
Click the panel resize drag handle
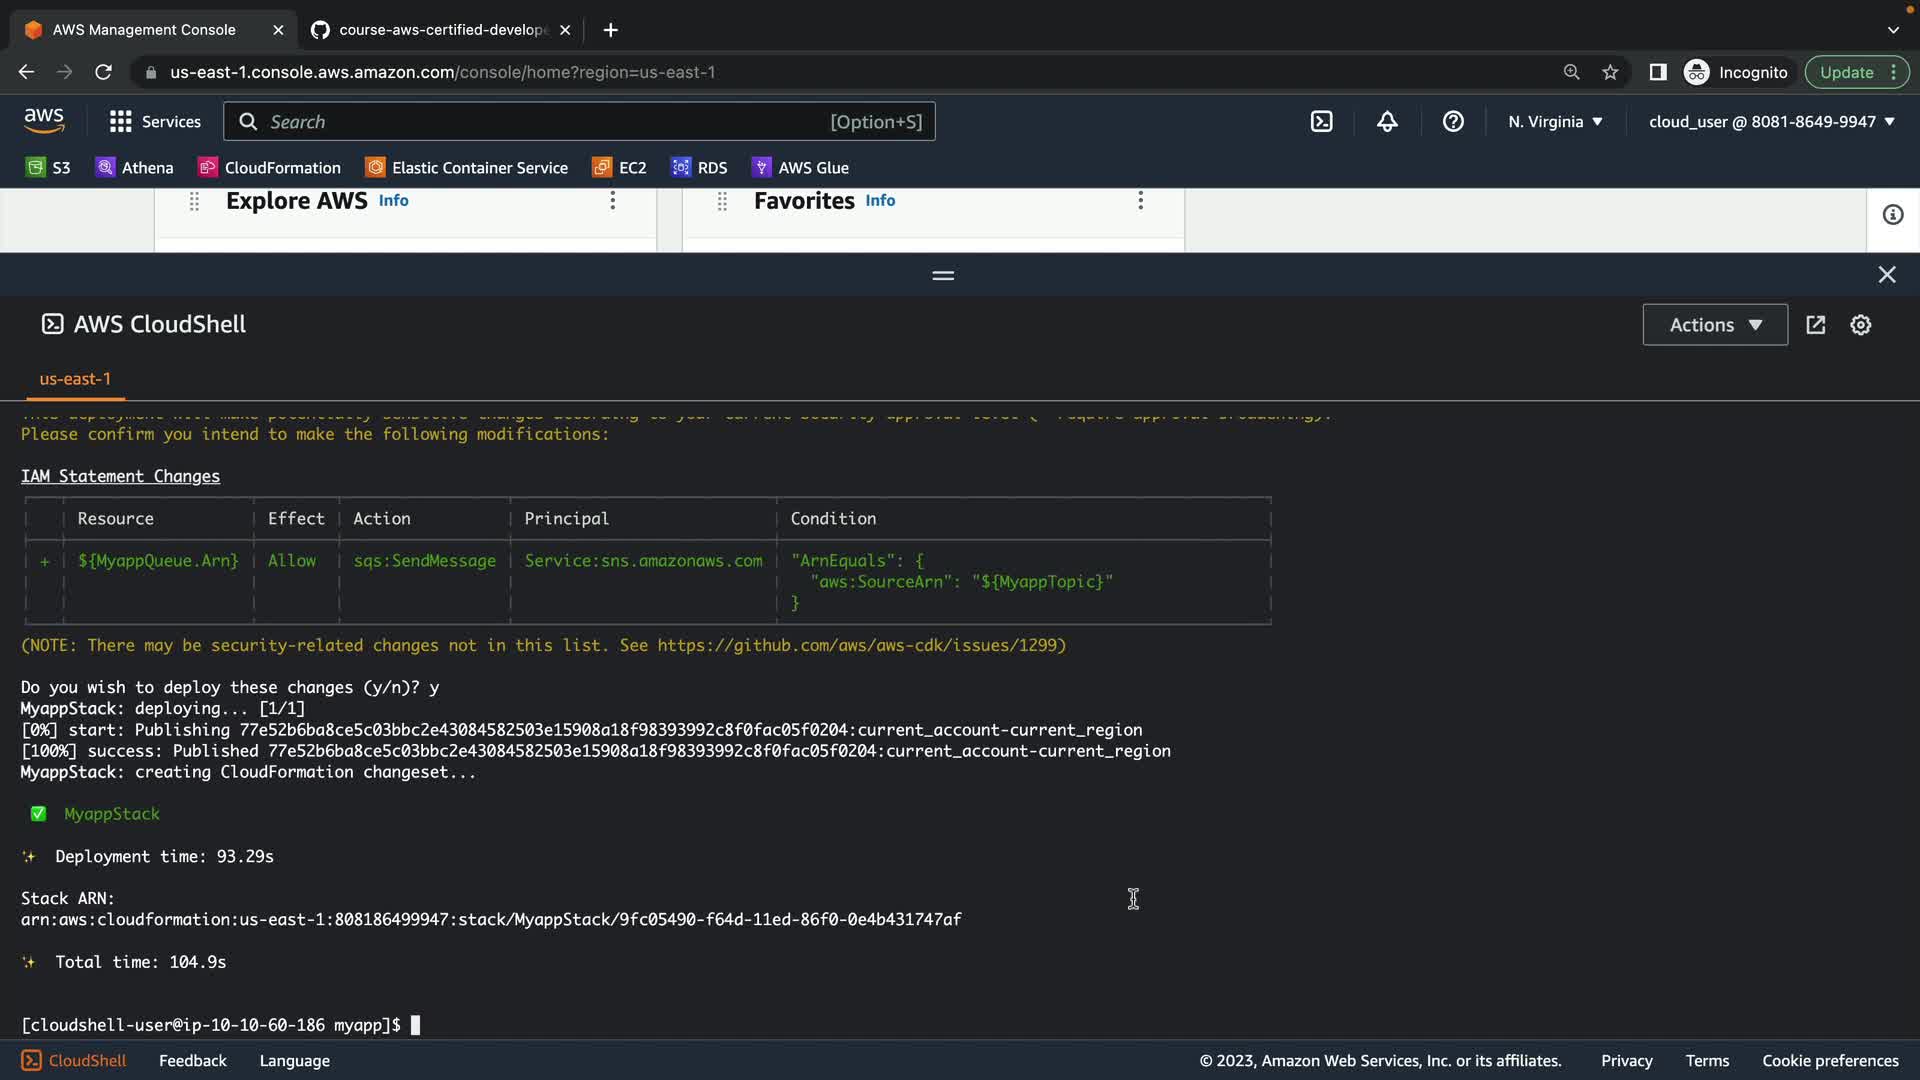942,275
